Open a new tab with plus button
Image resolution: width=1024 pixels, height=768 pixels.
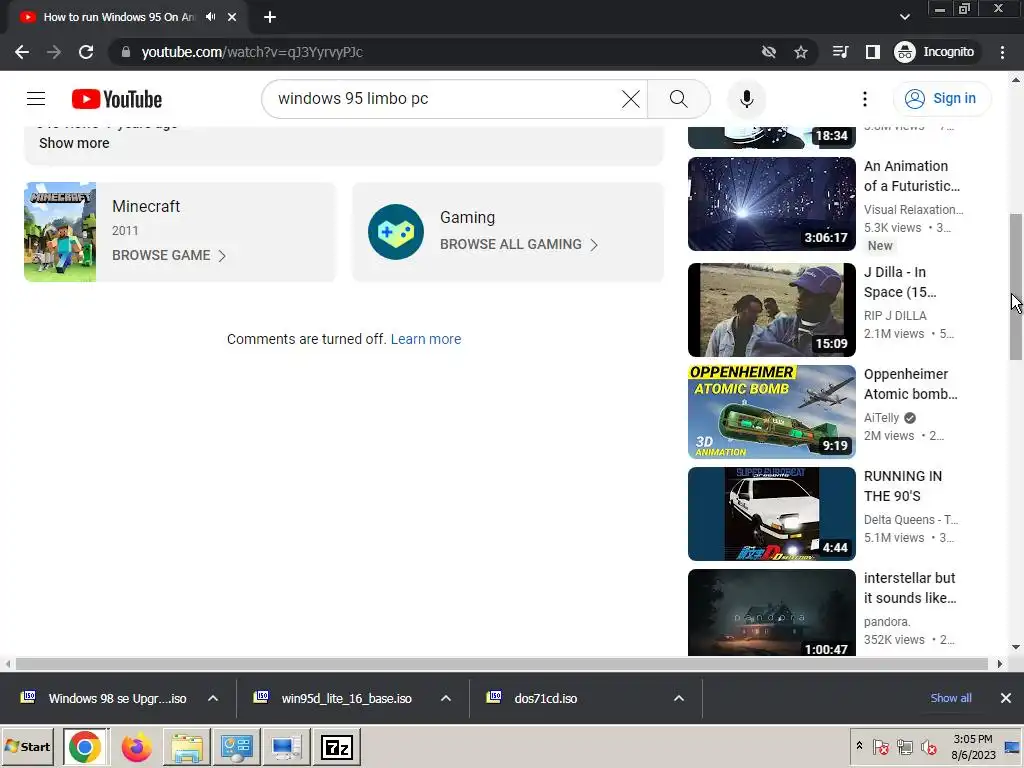pos(270,18)
